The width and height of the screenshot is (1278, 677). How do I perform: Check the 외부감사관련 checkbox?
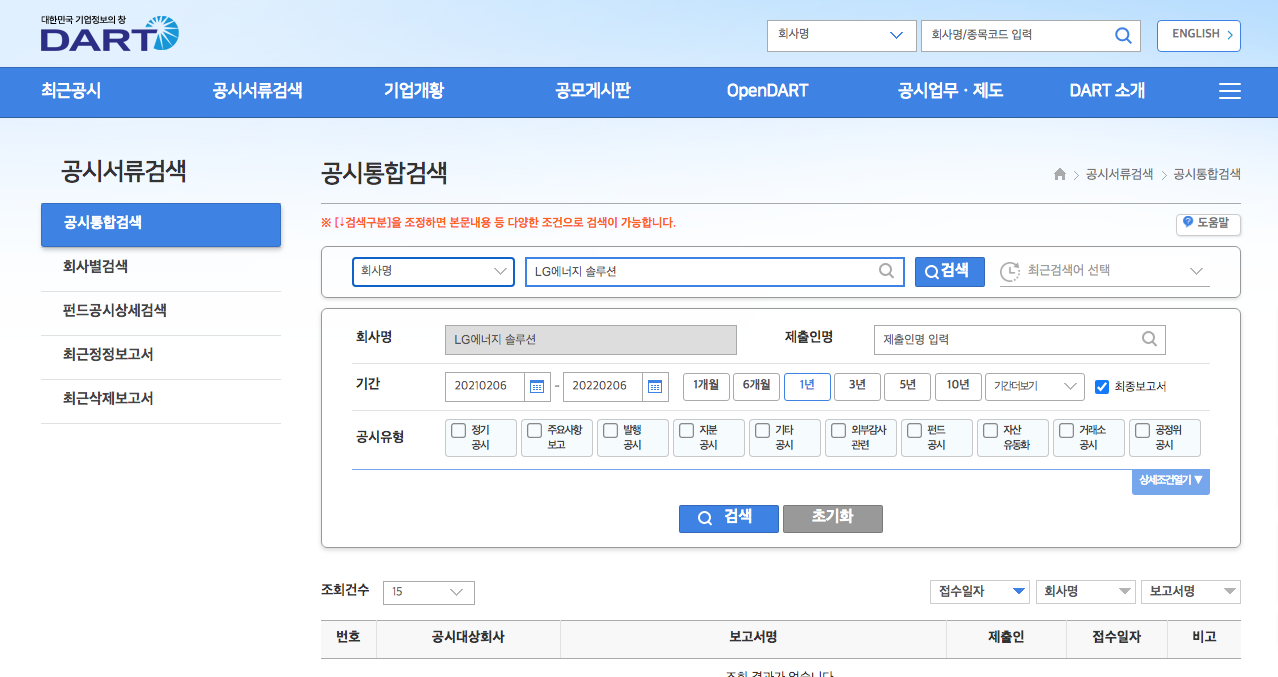coord(838,431)
